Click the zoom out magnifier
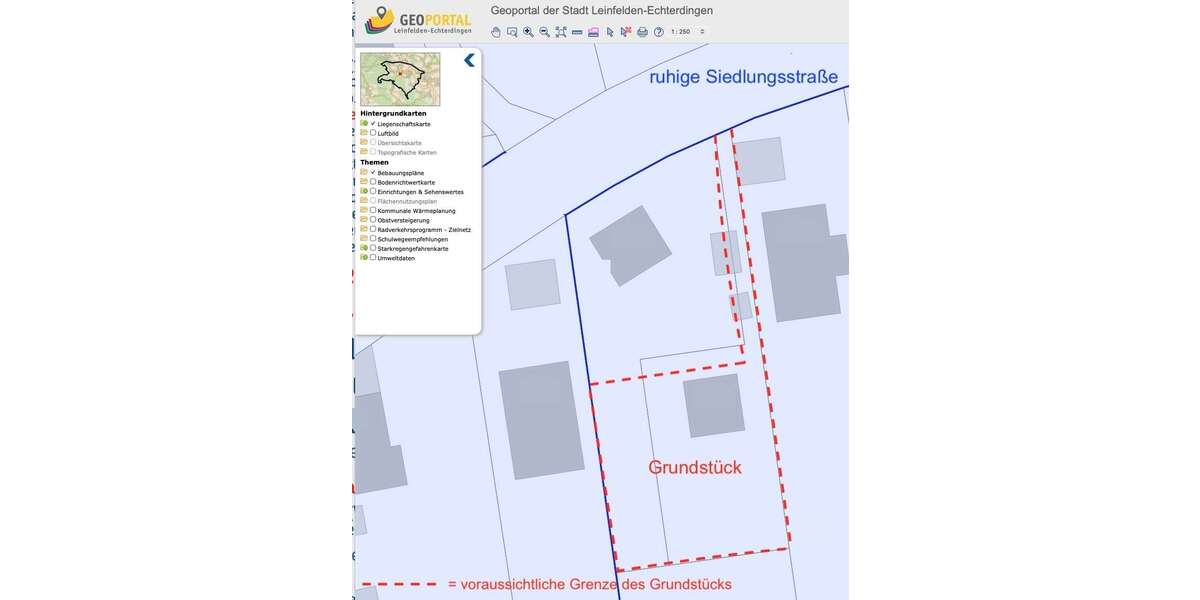 coord(544,32)
